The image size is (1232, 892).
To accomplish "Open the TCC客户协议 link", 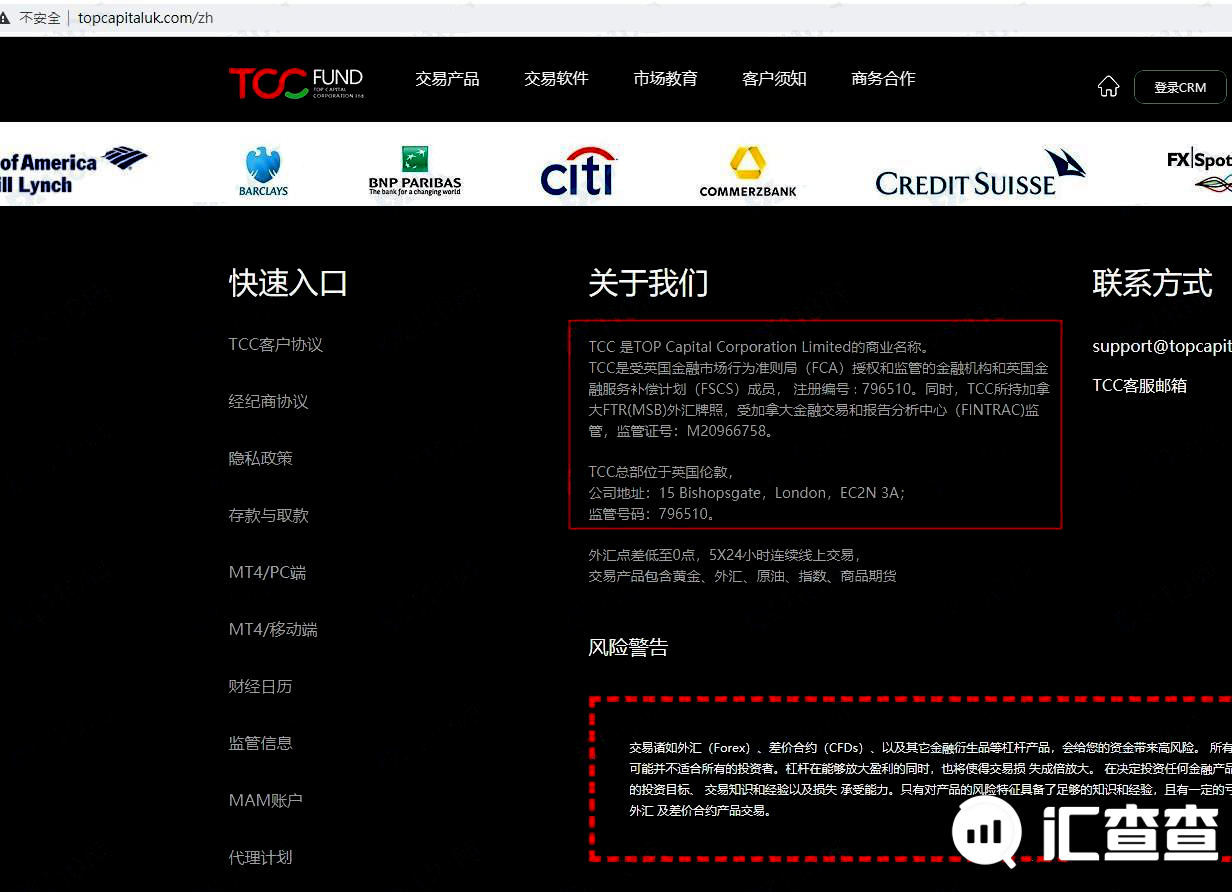I will (x=276, y=344).
